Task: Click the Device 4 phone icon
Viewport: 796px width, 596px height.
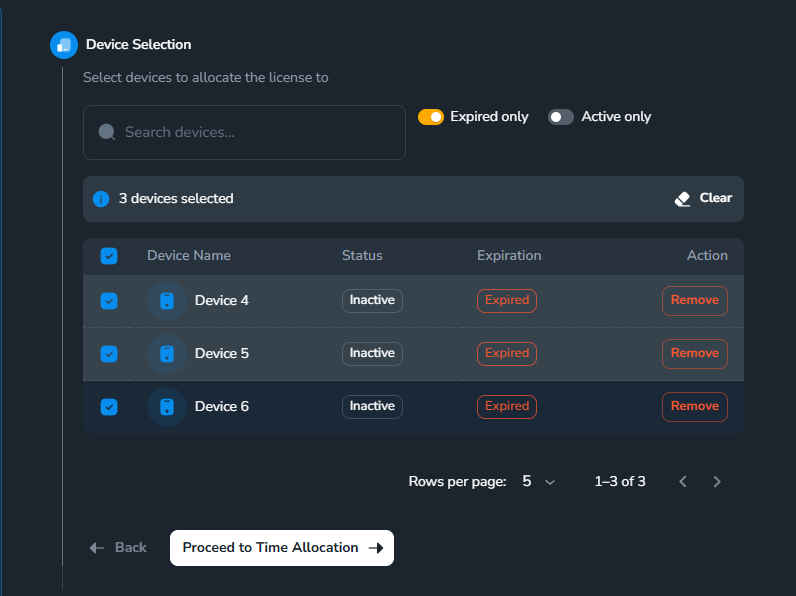Action: 167,301
